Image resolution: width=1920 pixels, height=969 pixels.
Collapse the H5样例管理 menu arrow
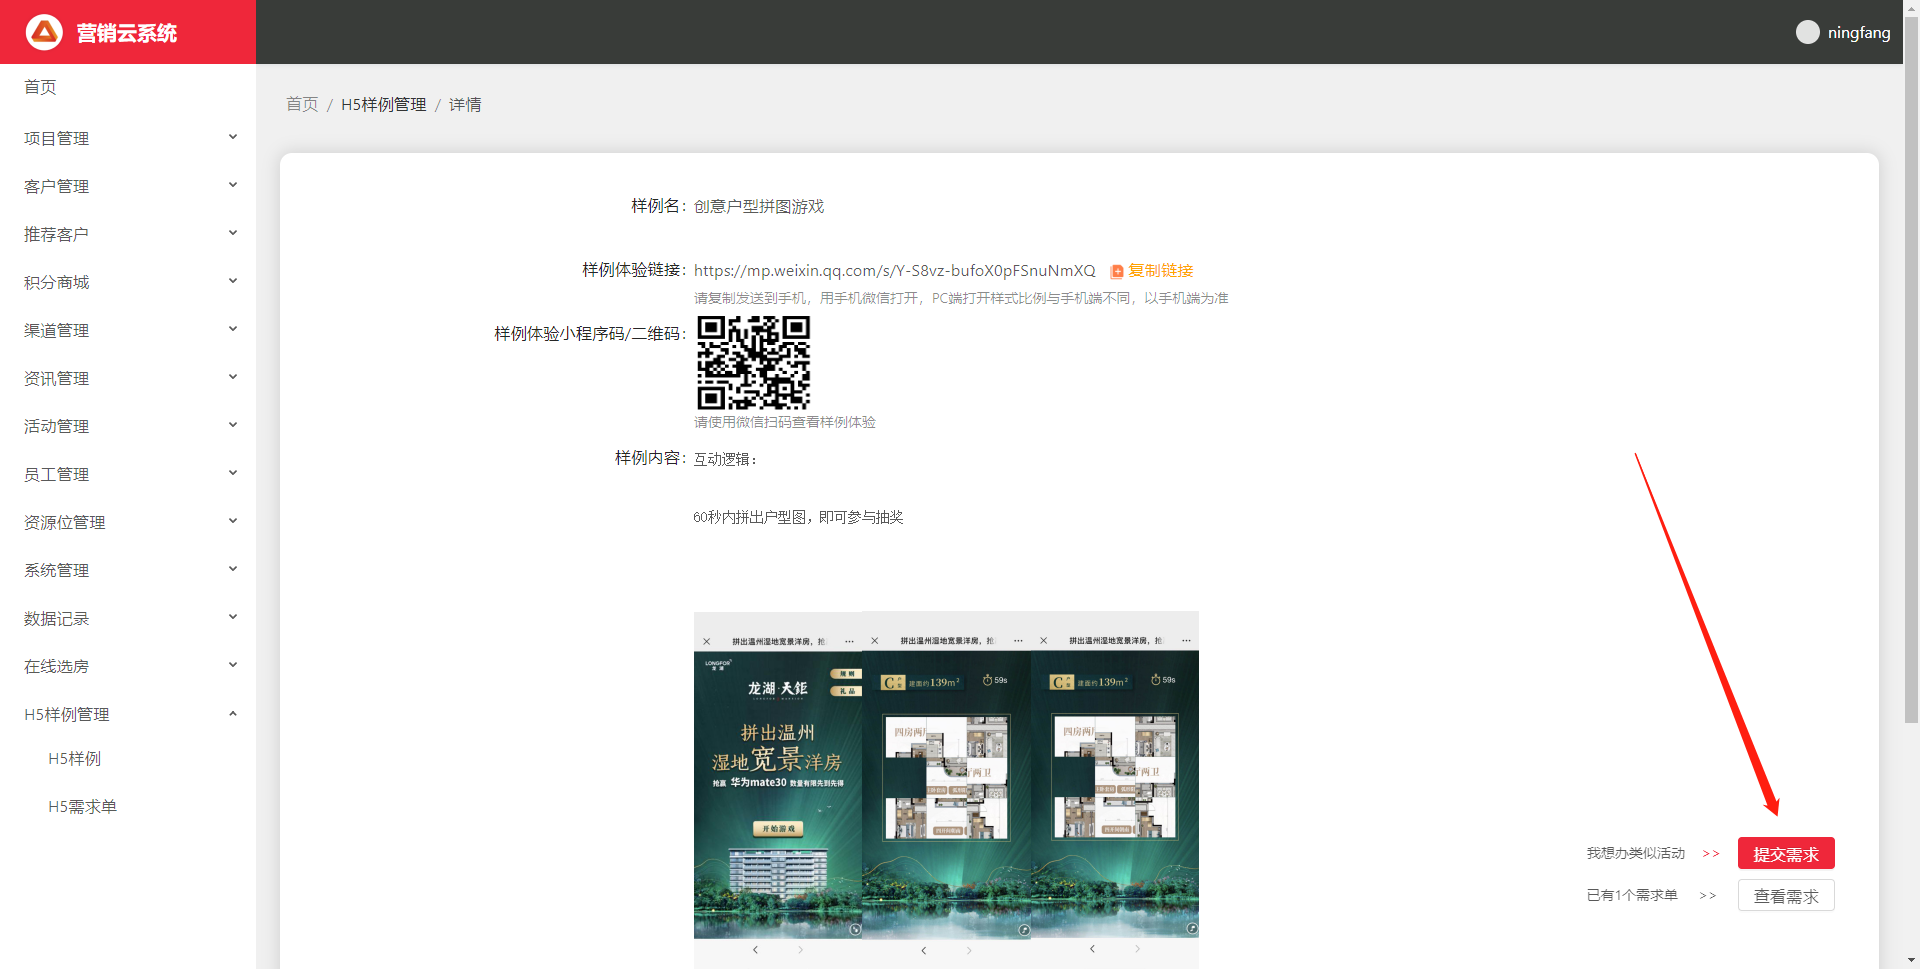tap(233, 713)
